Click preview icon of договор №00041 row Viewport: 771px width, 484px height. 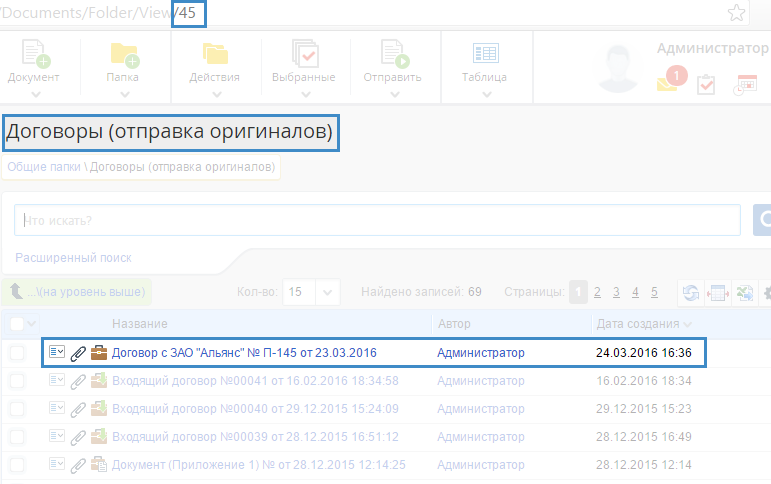point(57,380)
